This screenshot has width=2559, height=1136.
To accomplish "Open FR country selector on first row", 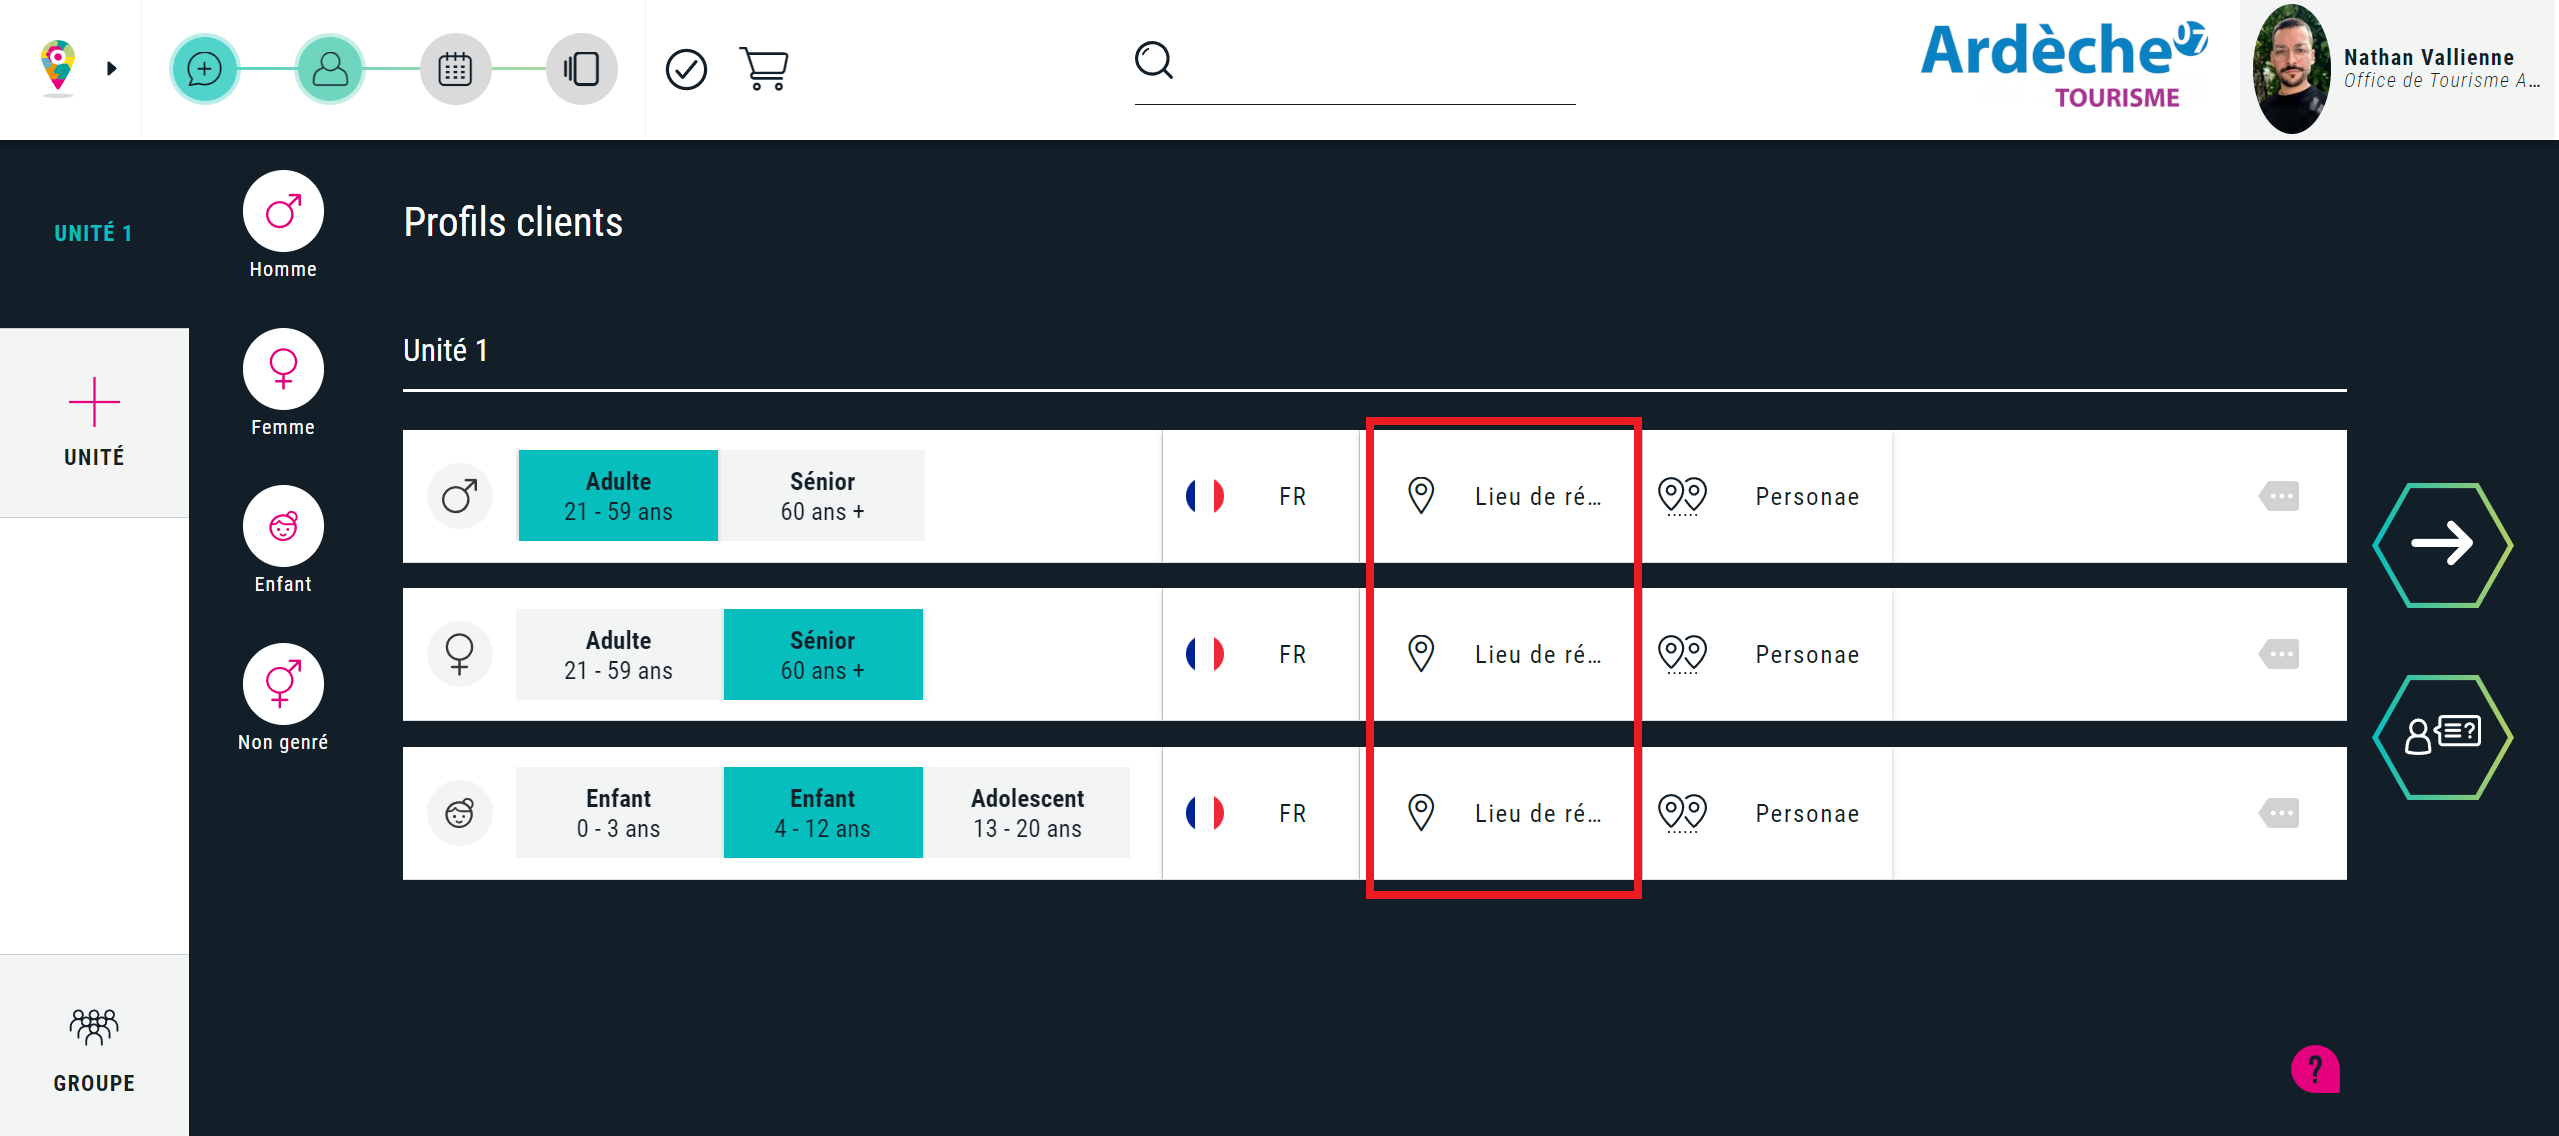I will point(1260,496).
